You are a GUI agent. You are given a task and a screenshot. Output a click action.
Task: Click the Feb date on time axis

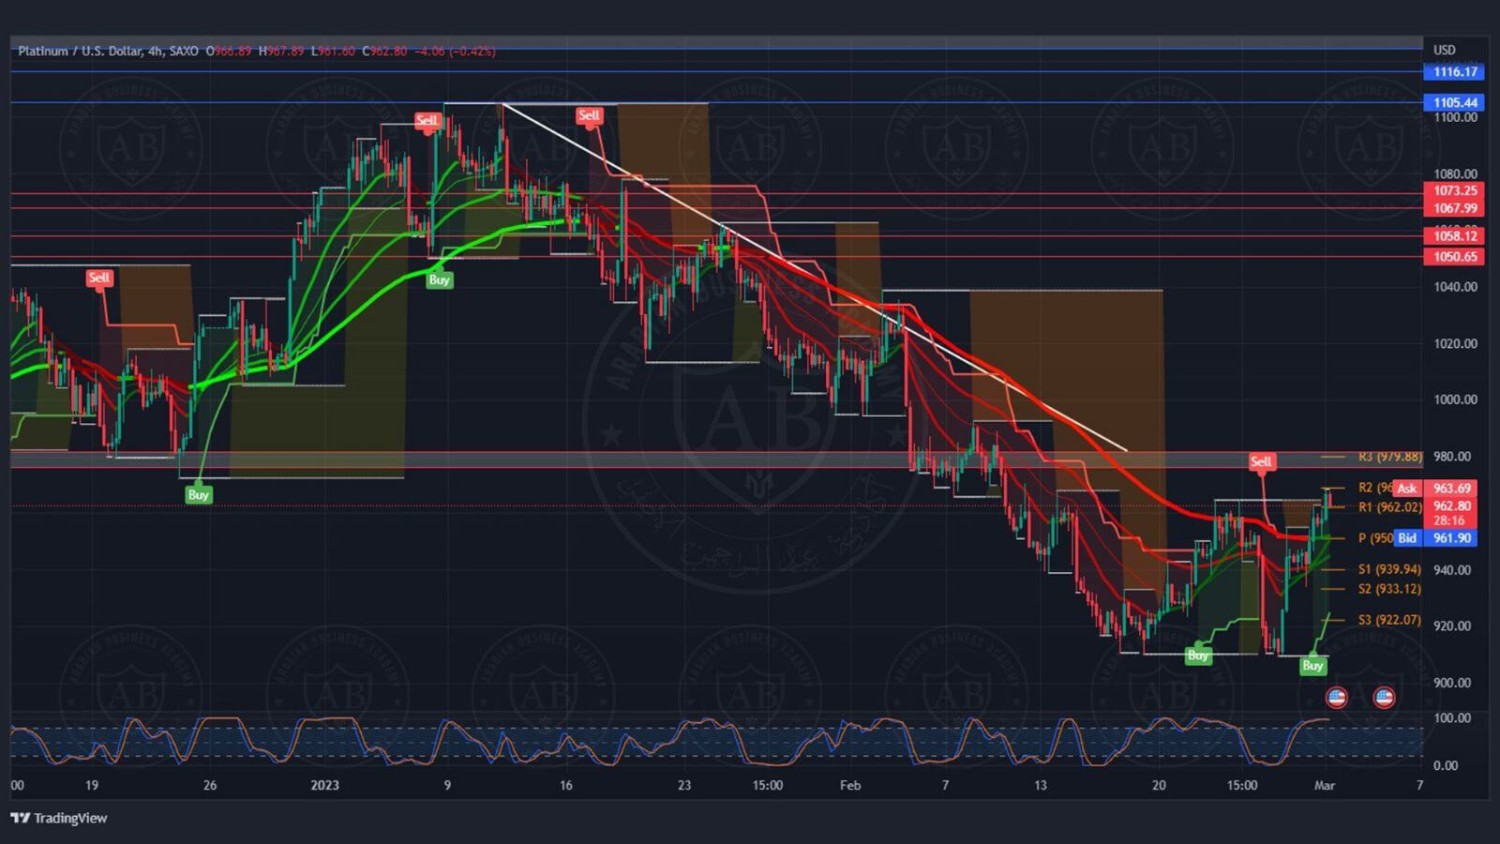850,785
